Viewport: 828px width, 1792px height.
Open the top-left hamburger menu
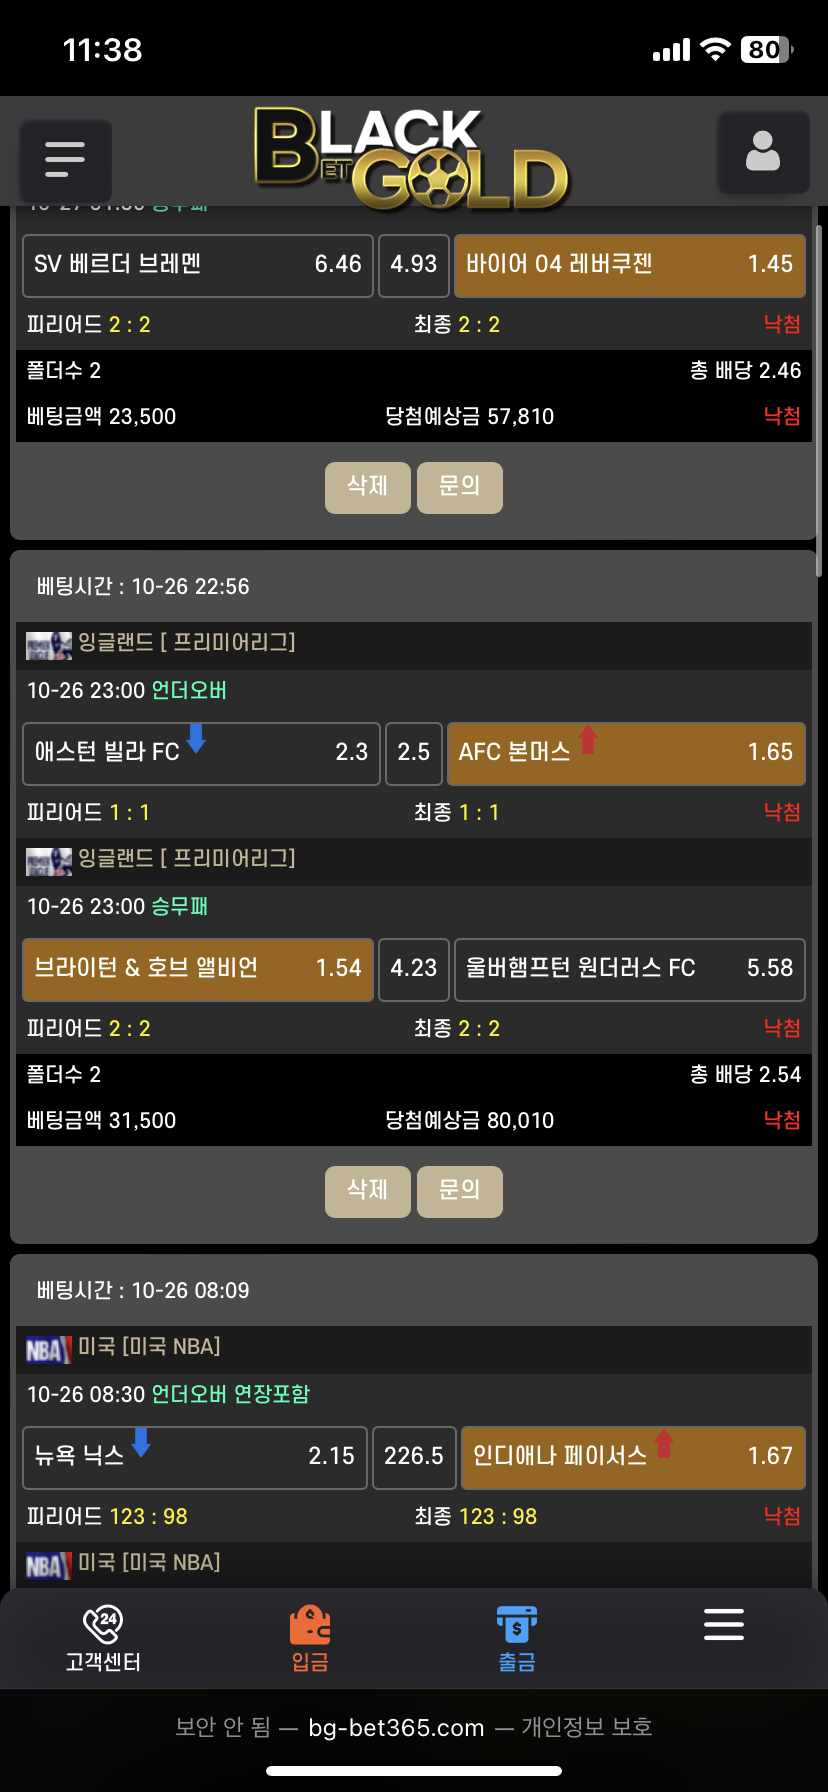pyautogui.click(x=65, y=158)
